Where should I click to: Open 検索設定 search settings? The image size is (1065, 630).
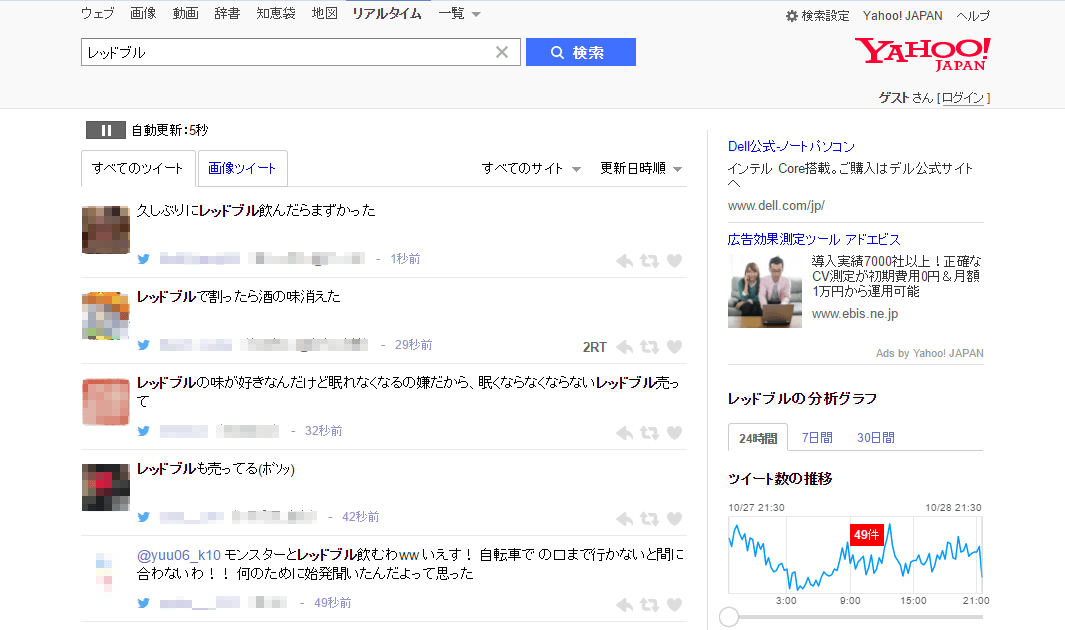(x=818, y=16)
